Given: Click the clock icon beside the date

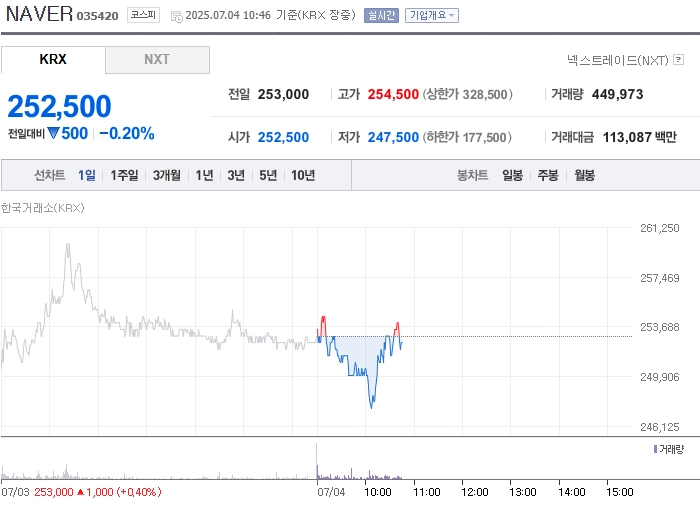Looking at the screenshot, I should 177,17.
